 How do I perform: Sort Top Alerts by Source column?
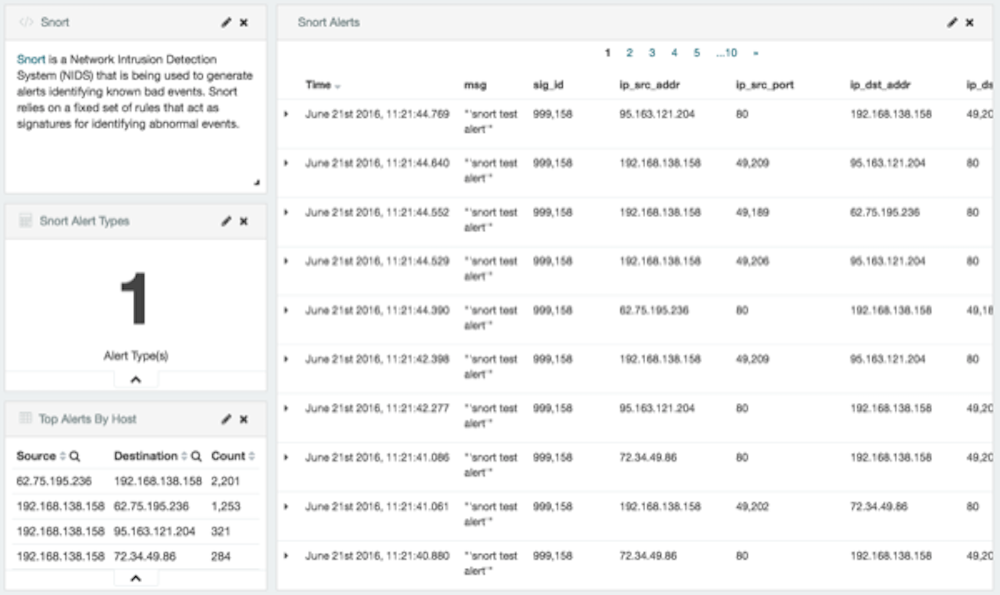[x=62, y=456]
